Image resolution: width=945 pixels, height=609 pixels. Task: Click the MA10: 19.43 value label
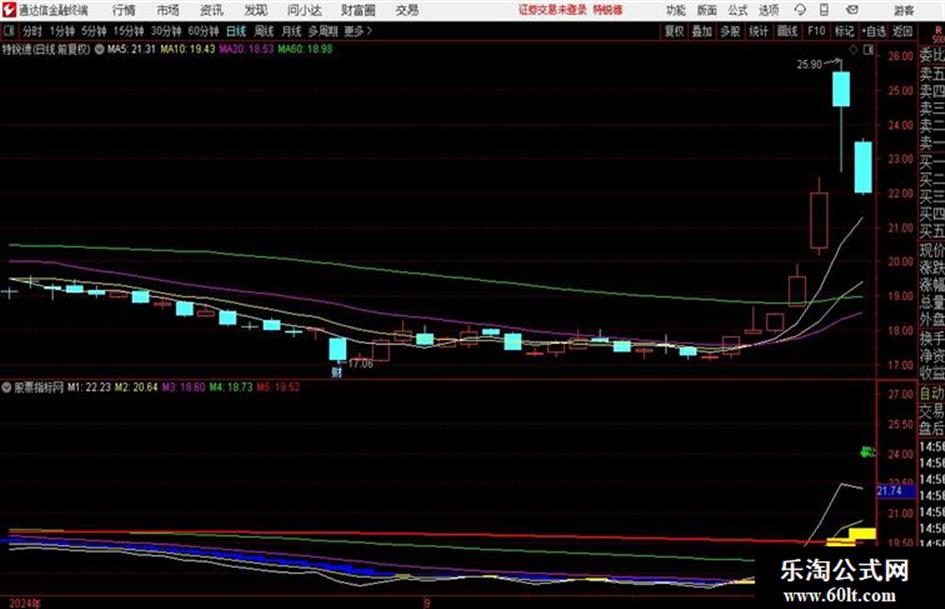pos(187,49)
